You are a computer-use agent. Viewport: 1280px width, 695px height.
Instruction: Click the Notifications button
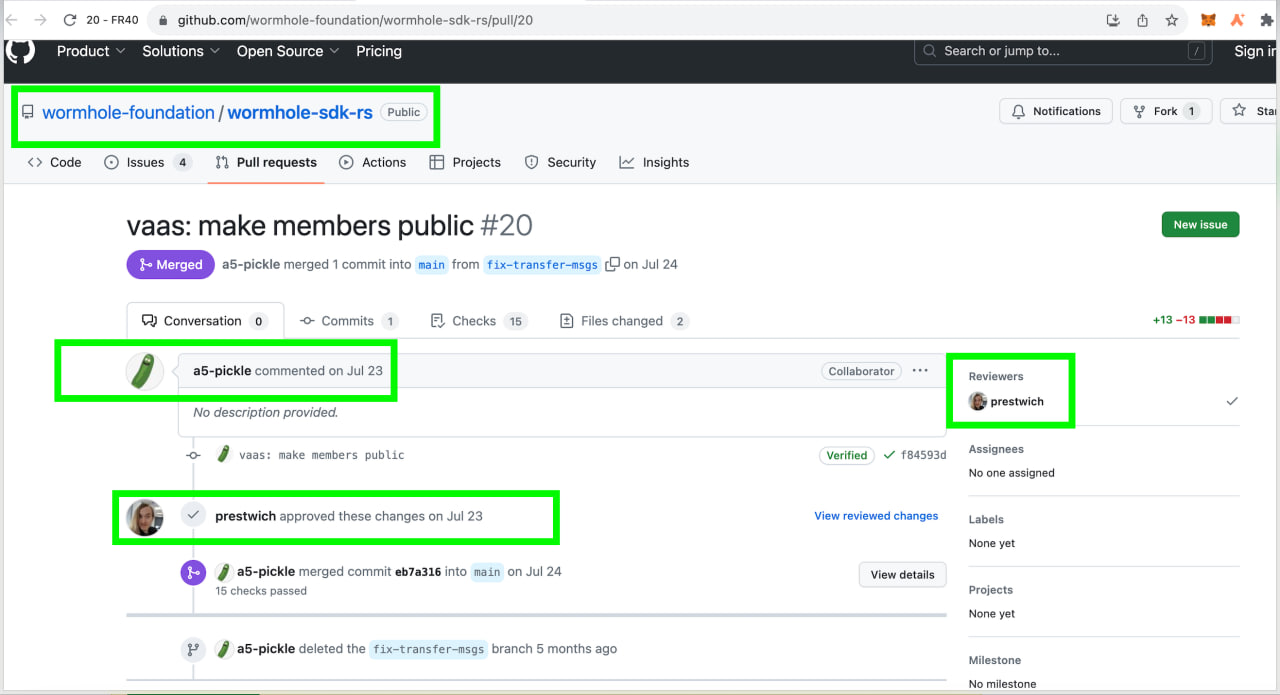pyautogui.click(x=1056, y=111)
